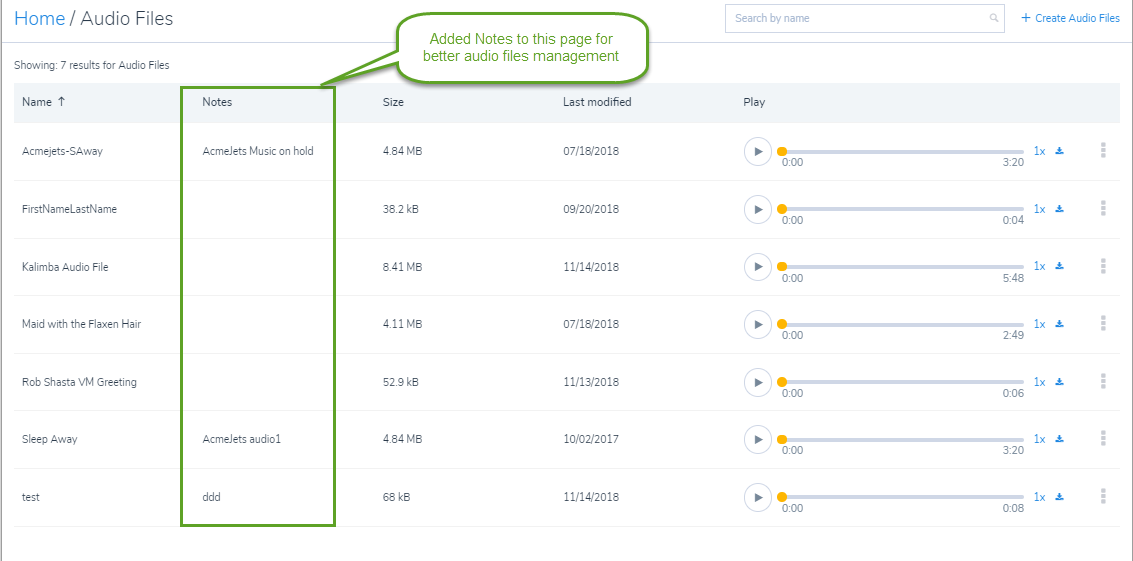Open the three-dot menu for Kalimba Audio File
1133x561 pixels.
(x=1103, y=265)
